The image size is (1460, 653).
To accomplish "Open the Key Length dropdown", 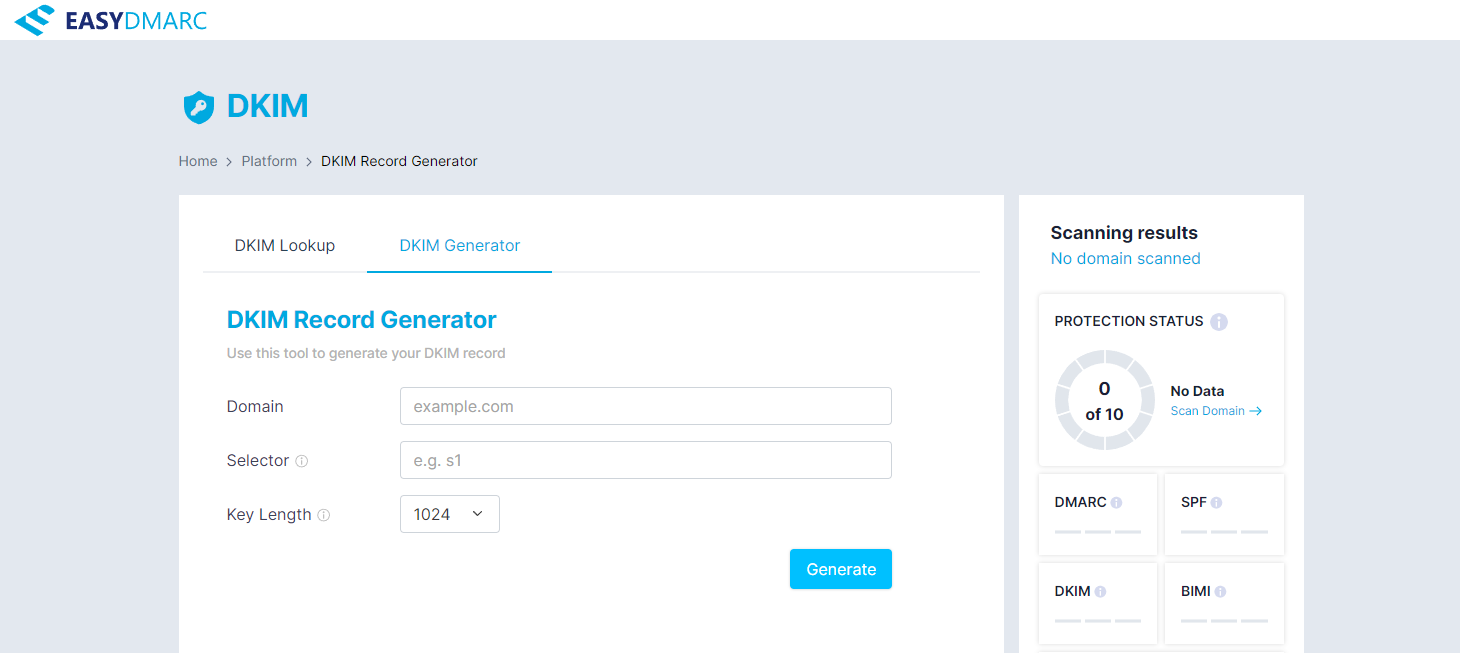I will [449, 514].
